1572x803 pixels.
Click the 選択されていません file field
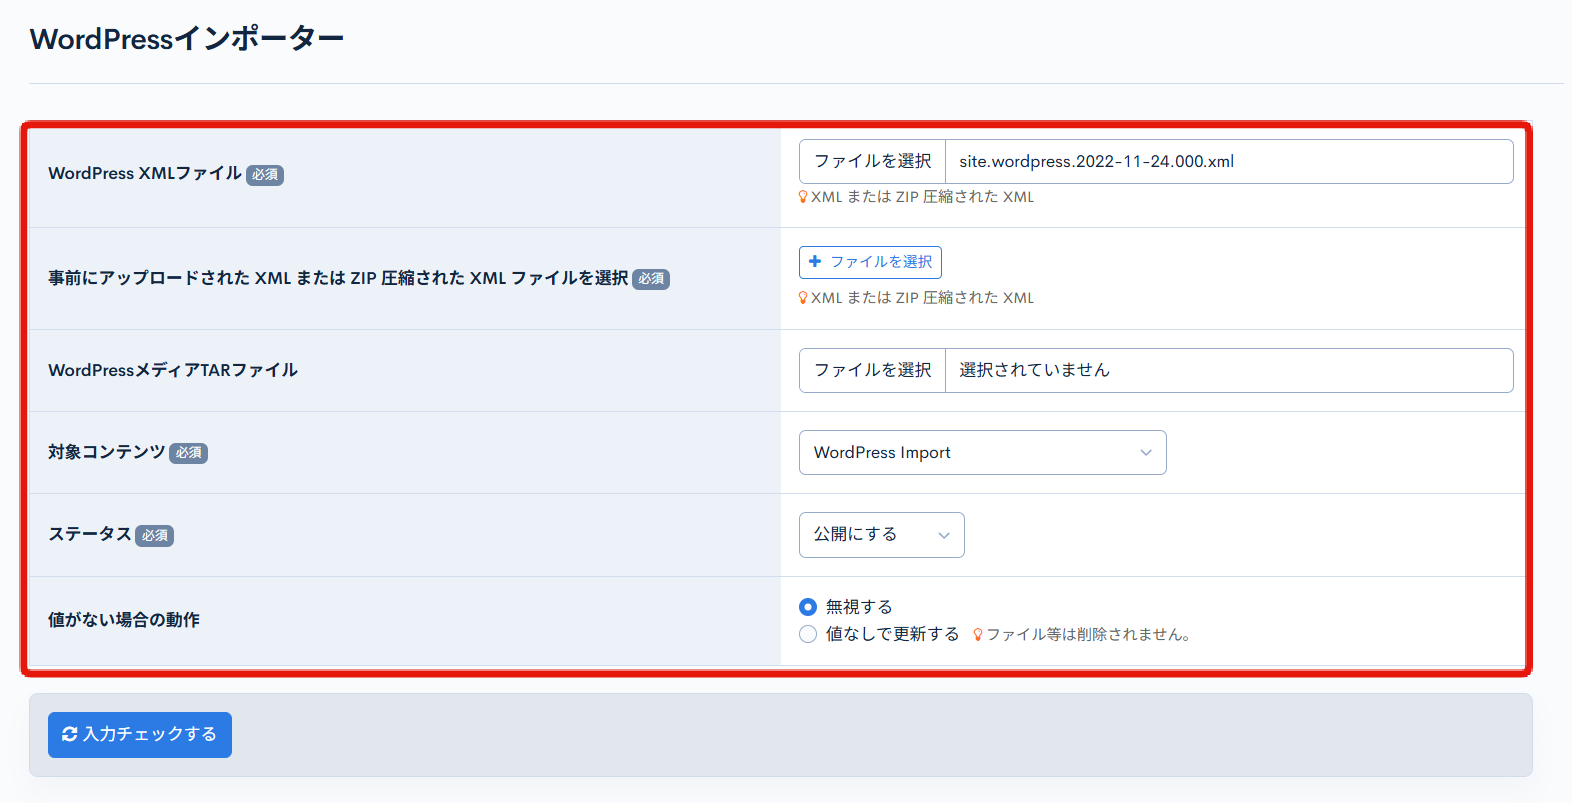click(1229, 370)
